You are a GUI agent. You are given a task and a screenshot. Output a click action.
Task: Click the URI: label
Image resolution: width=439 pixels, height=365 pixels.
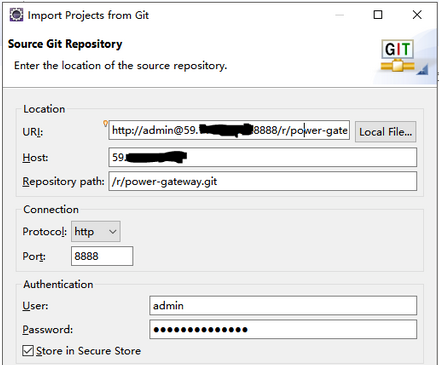(x=33, y=132)
